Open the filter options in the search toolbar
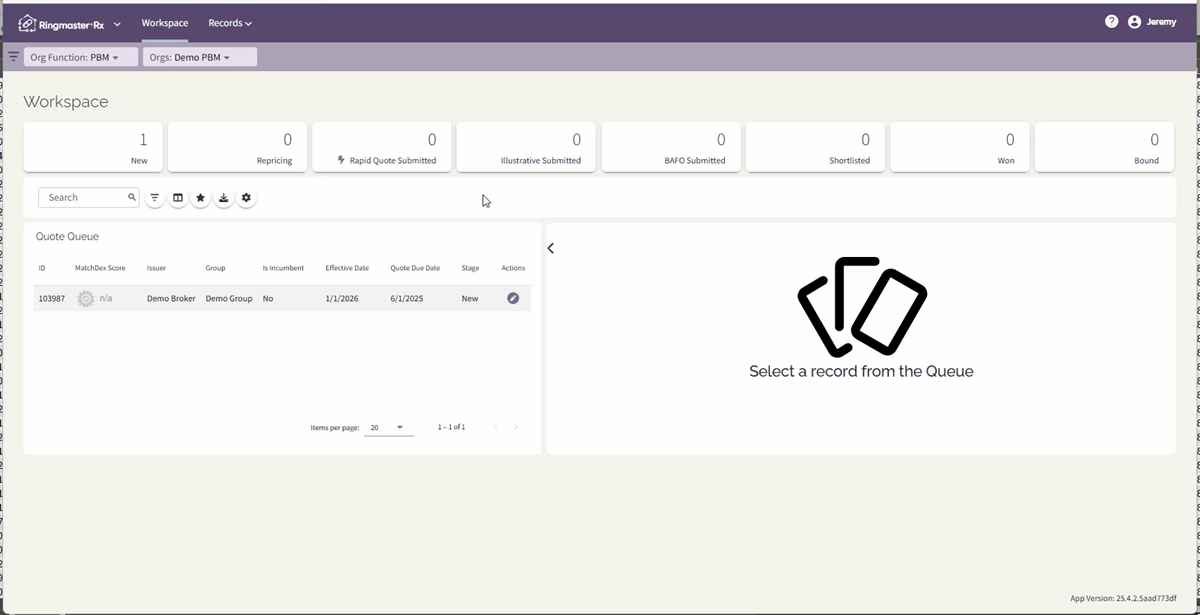Screen dimensions: 1200x615 [x=155, y=197]
